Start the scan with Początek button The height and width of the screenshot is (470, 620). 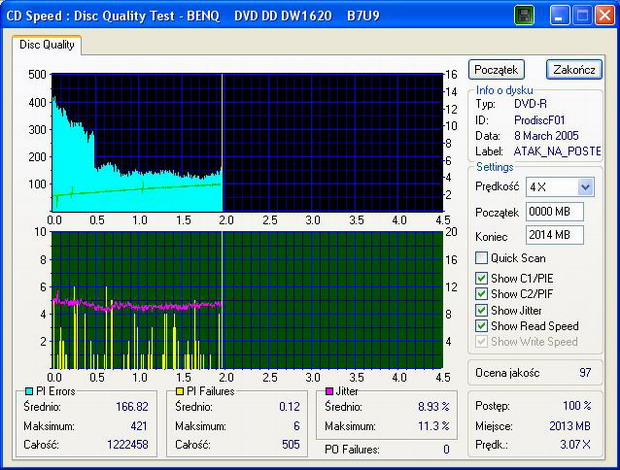[x=496, y=70]
